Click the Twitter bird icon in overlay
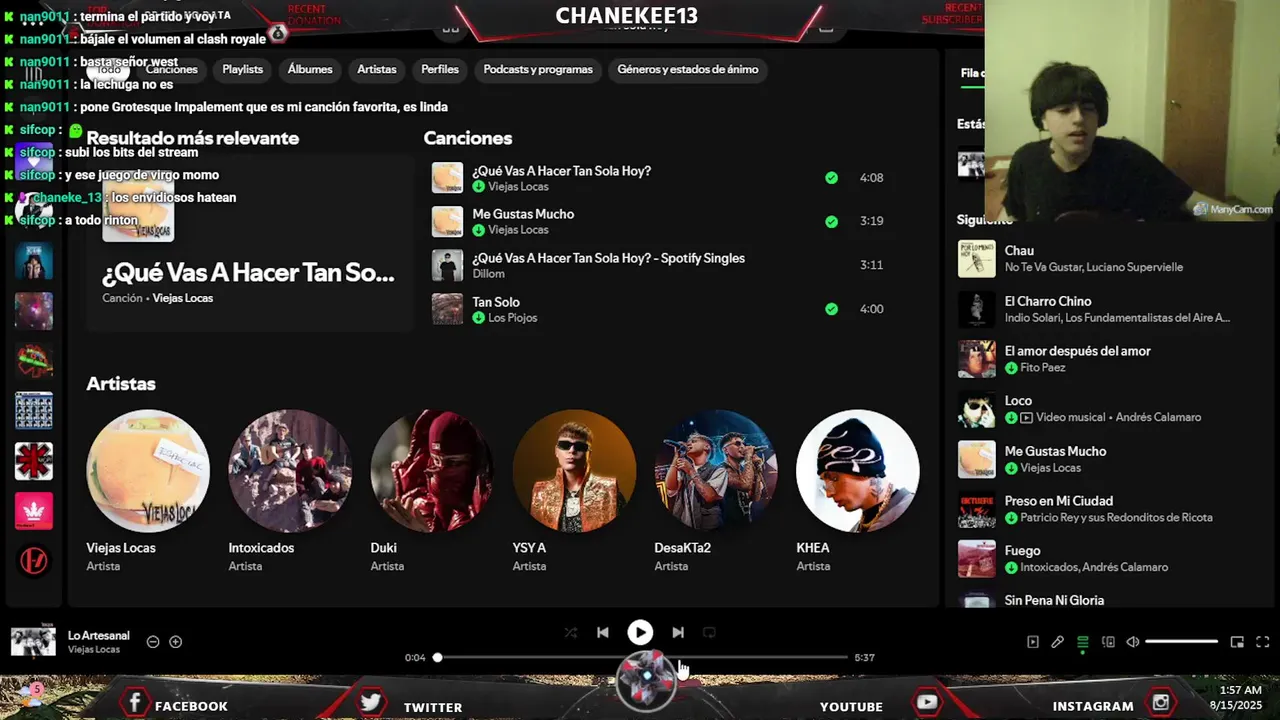 [371, 703]
